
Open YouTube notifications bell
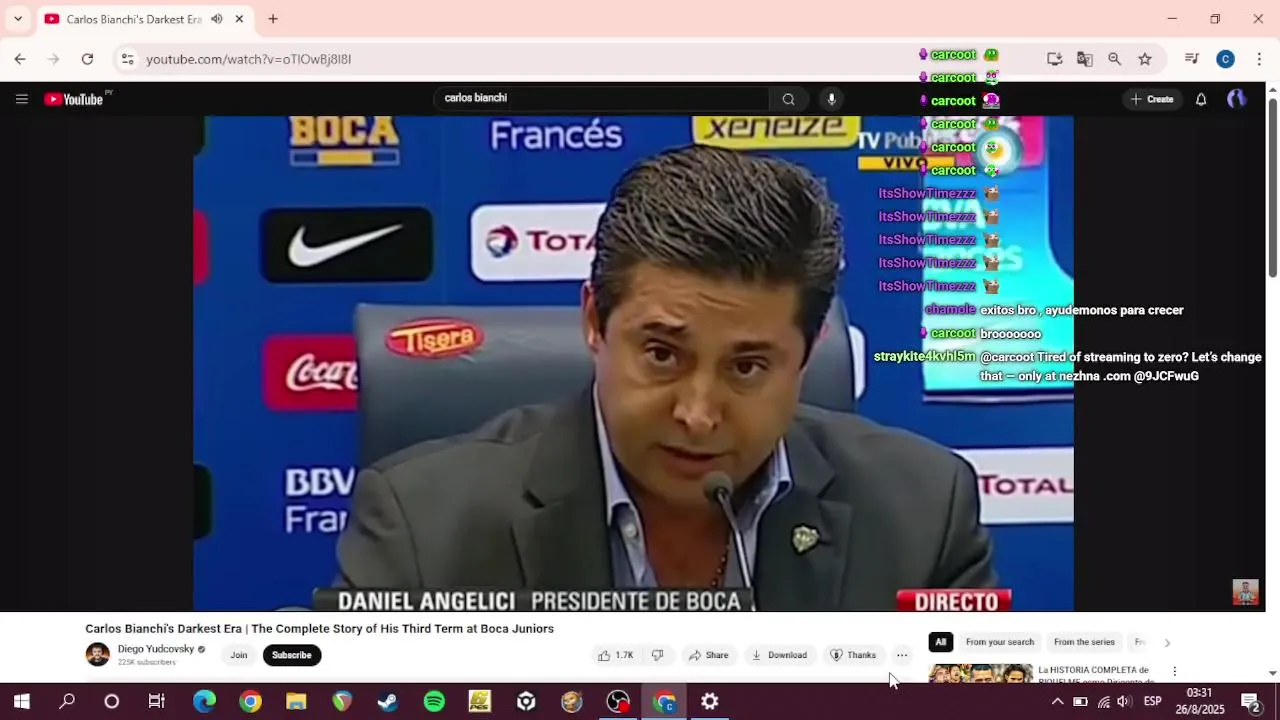(1201, 99)
